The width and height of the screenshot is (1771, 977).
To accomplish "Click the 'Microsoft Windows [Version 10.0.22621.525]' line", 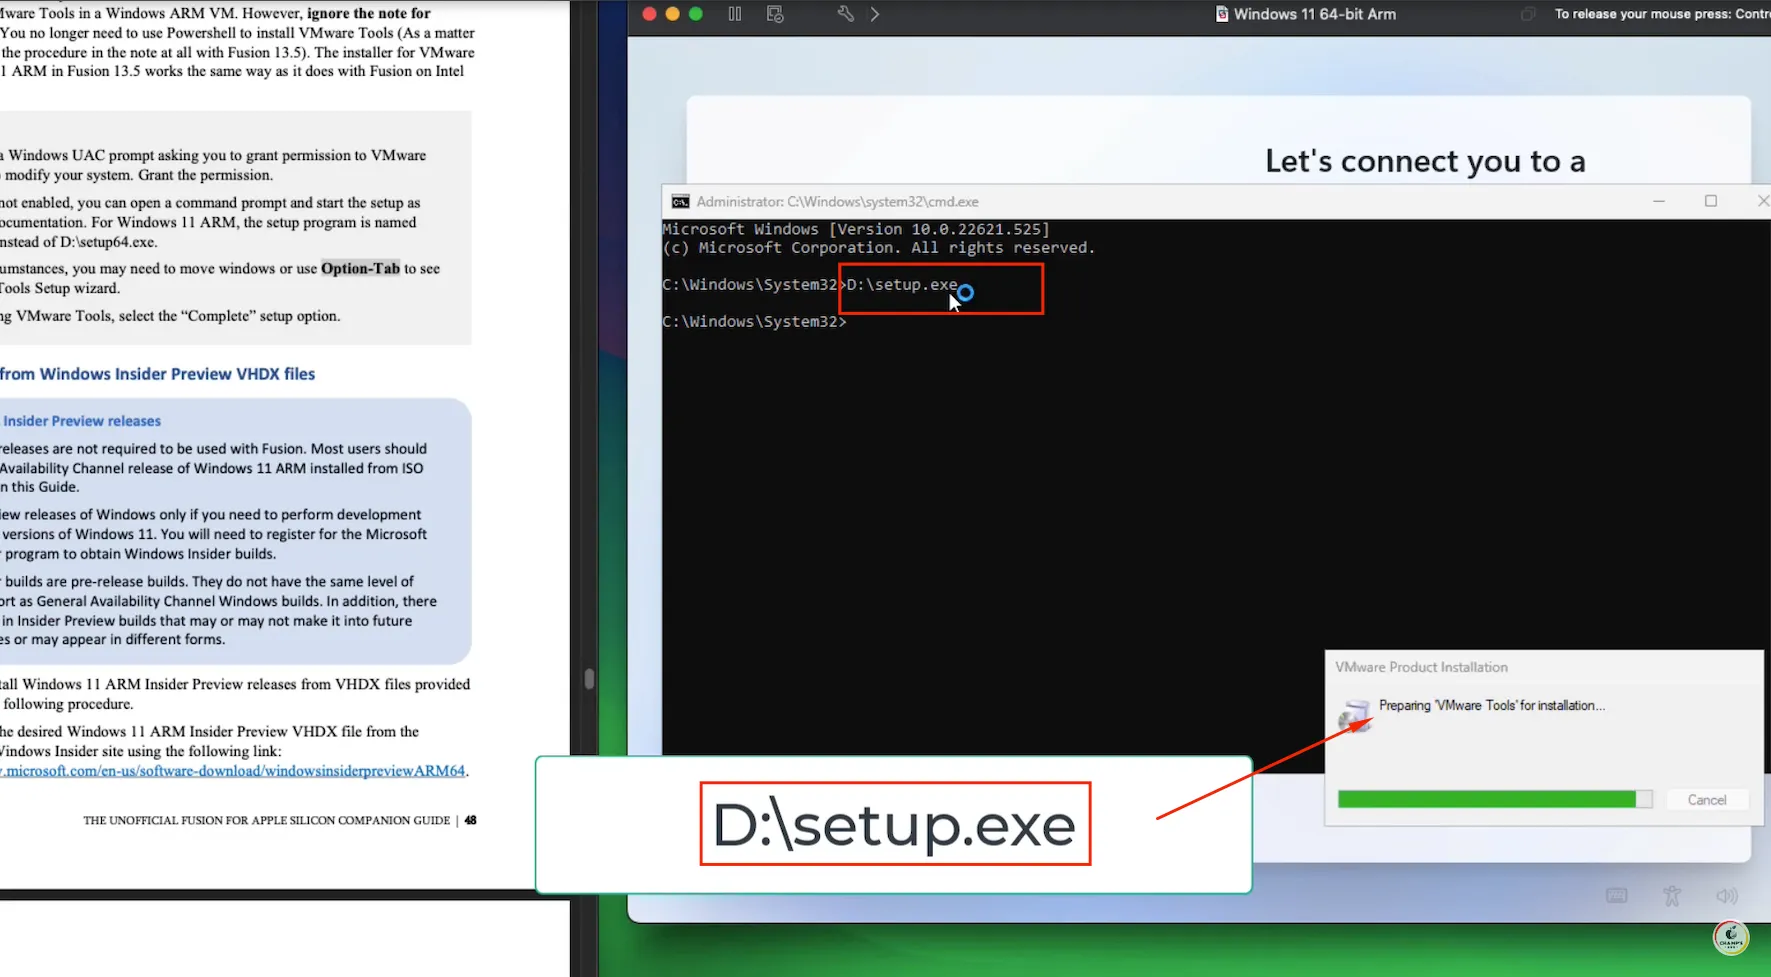I will coord(856,229).
